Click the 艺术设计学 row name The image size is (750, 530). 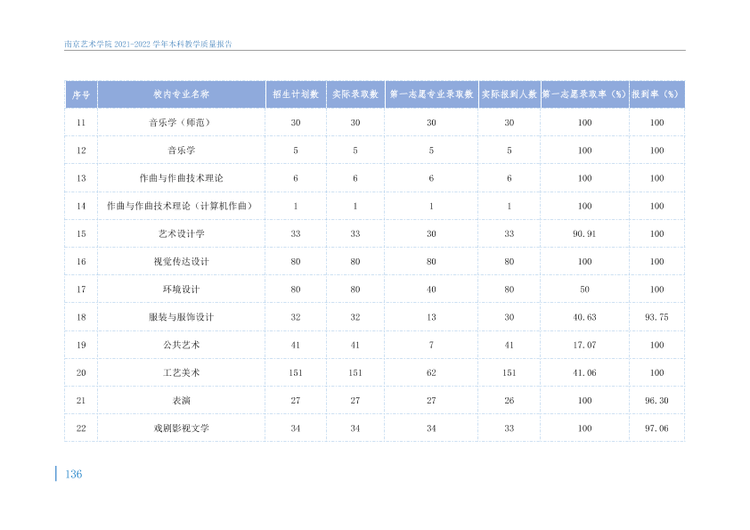[x=181, y=234]
